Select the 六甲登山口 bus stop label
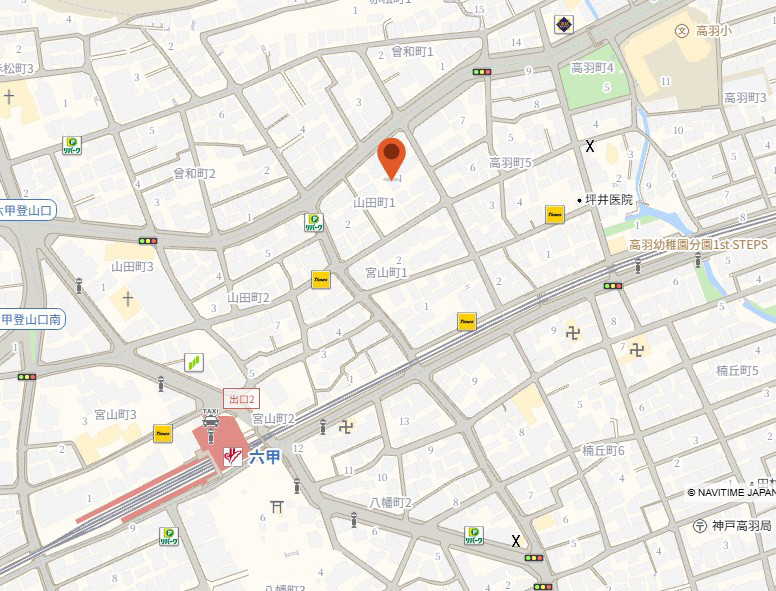Screen dimensions: 776x591 (27, 210)
